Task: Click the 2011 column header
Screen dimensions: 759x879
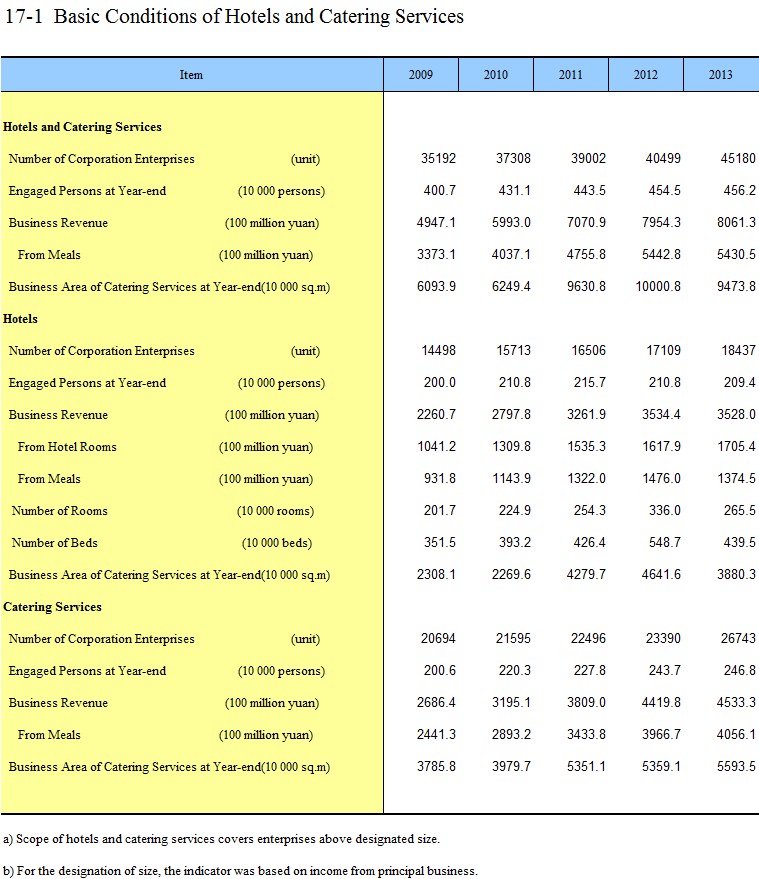Action: (x=571, y=75)
